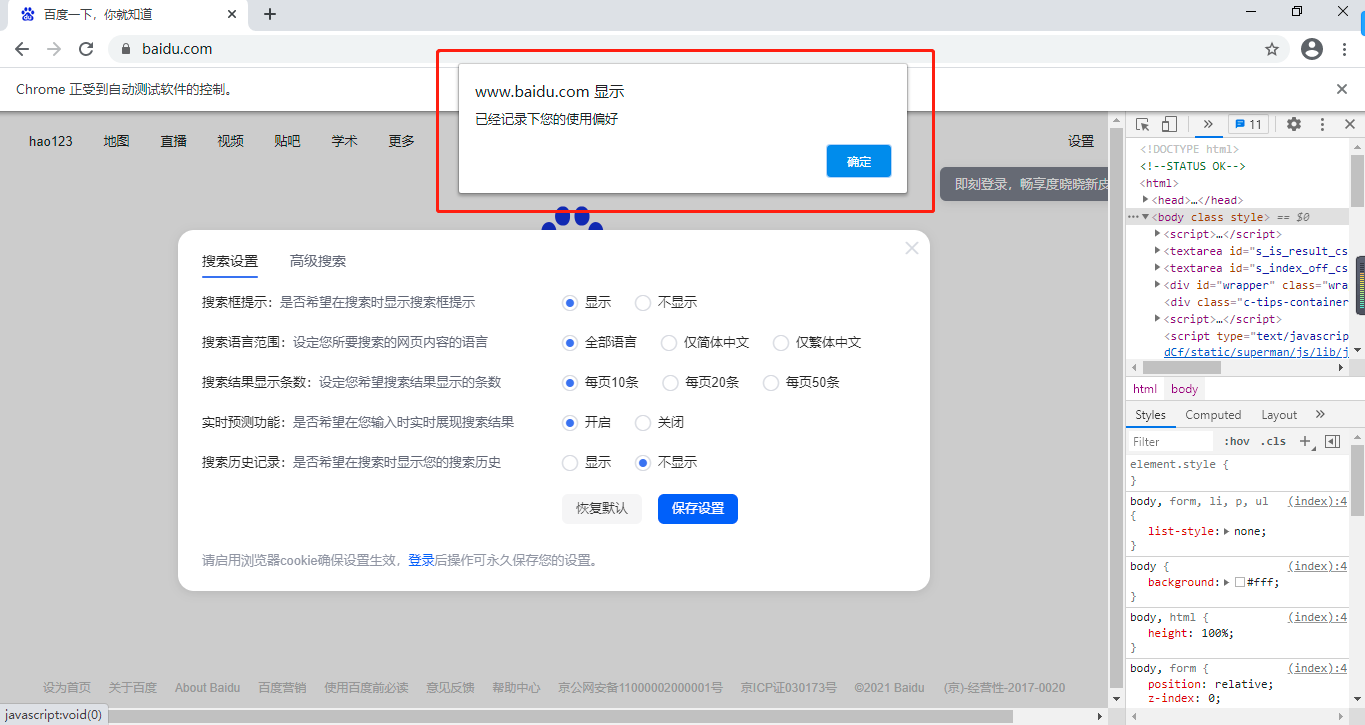Open DevTools Styles tab

(x=1150, y=415)
